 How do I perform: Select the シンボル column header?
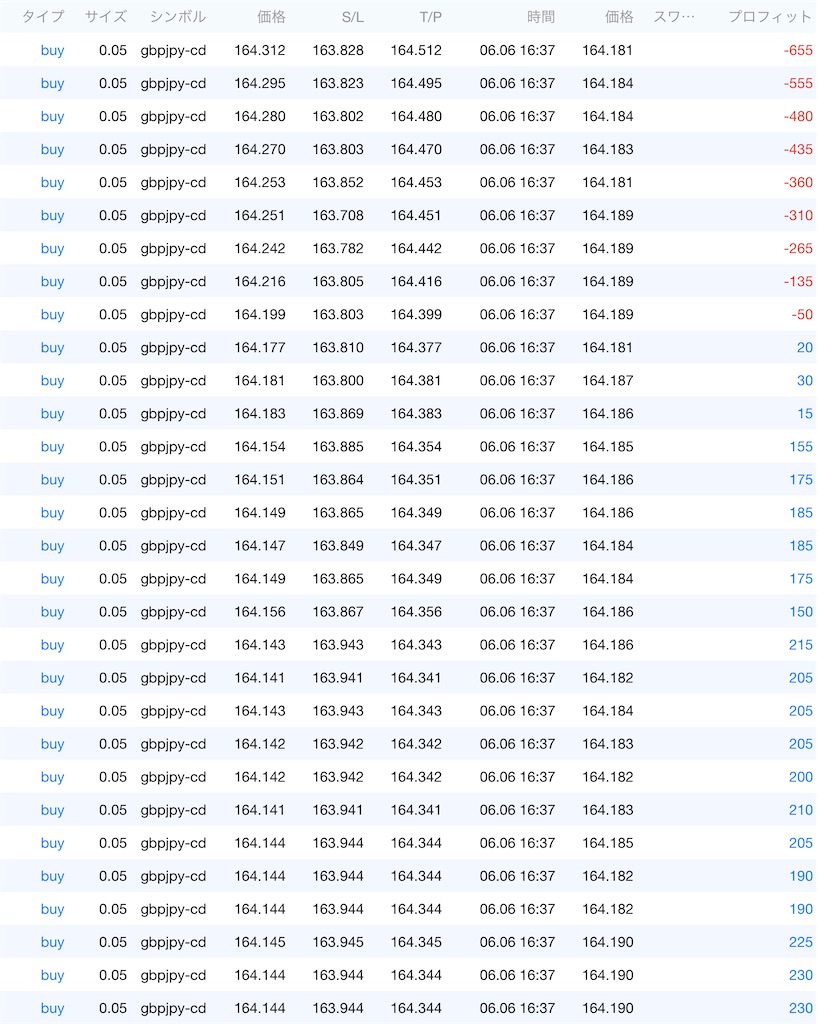pos(178,17)
